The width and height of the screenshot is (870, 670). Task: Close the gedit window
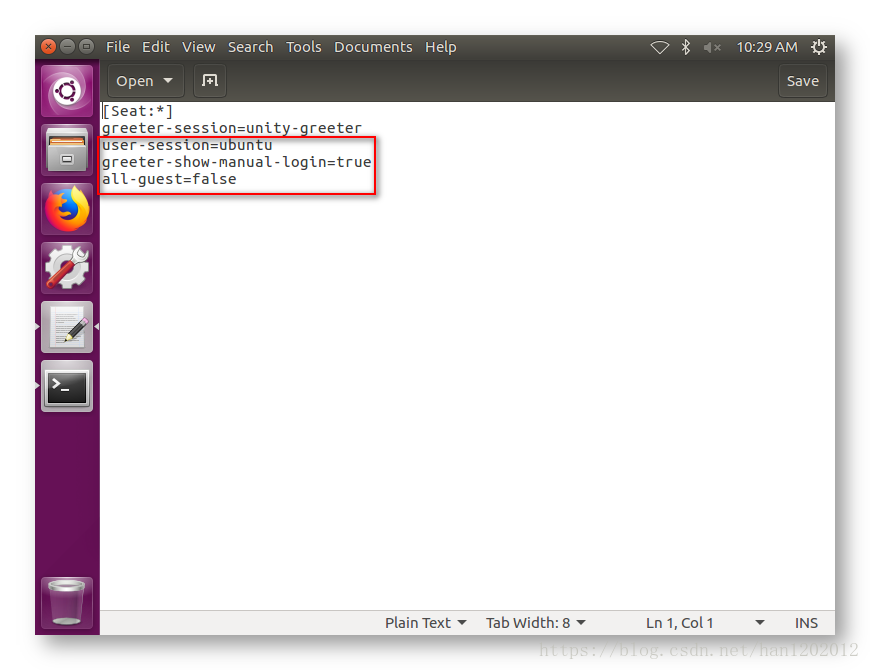tap(49, 47)
